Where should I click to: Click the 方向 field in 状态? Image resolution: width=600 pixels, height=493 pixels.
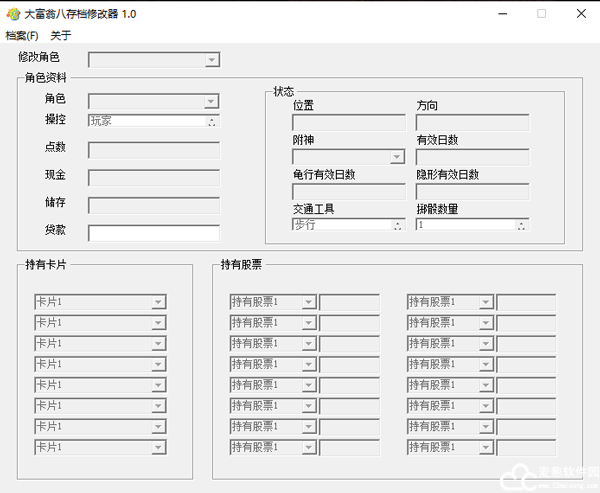pos(472,123)
